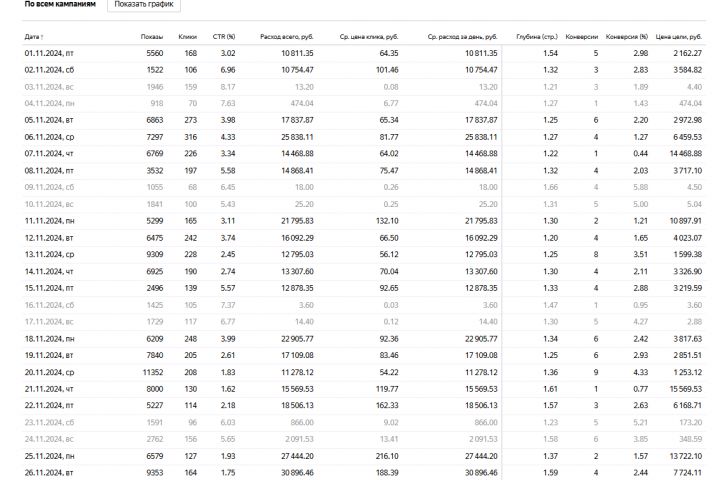This screenshot has height=480, width=720.
Task: Select greyed date 24.11.2024, вс
Action: [x=49, y=439]
